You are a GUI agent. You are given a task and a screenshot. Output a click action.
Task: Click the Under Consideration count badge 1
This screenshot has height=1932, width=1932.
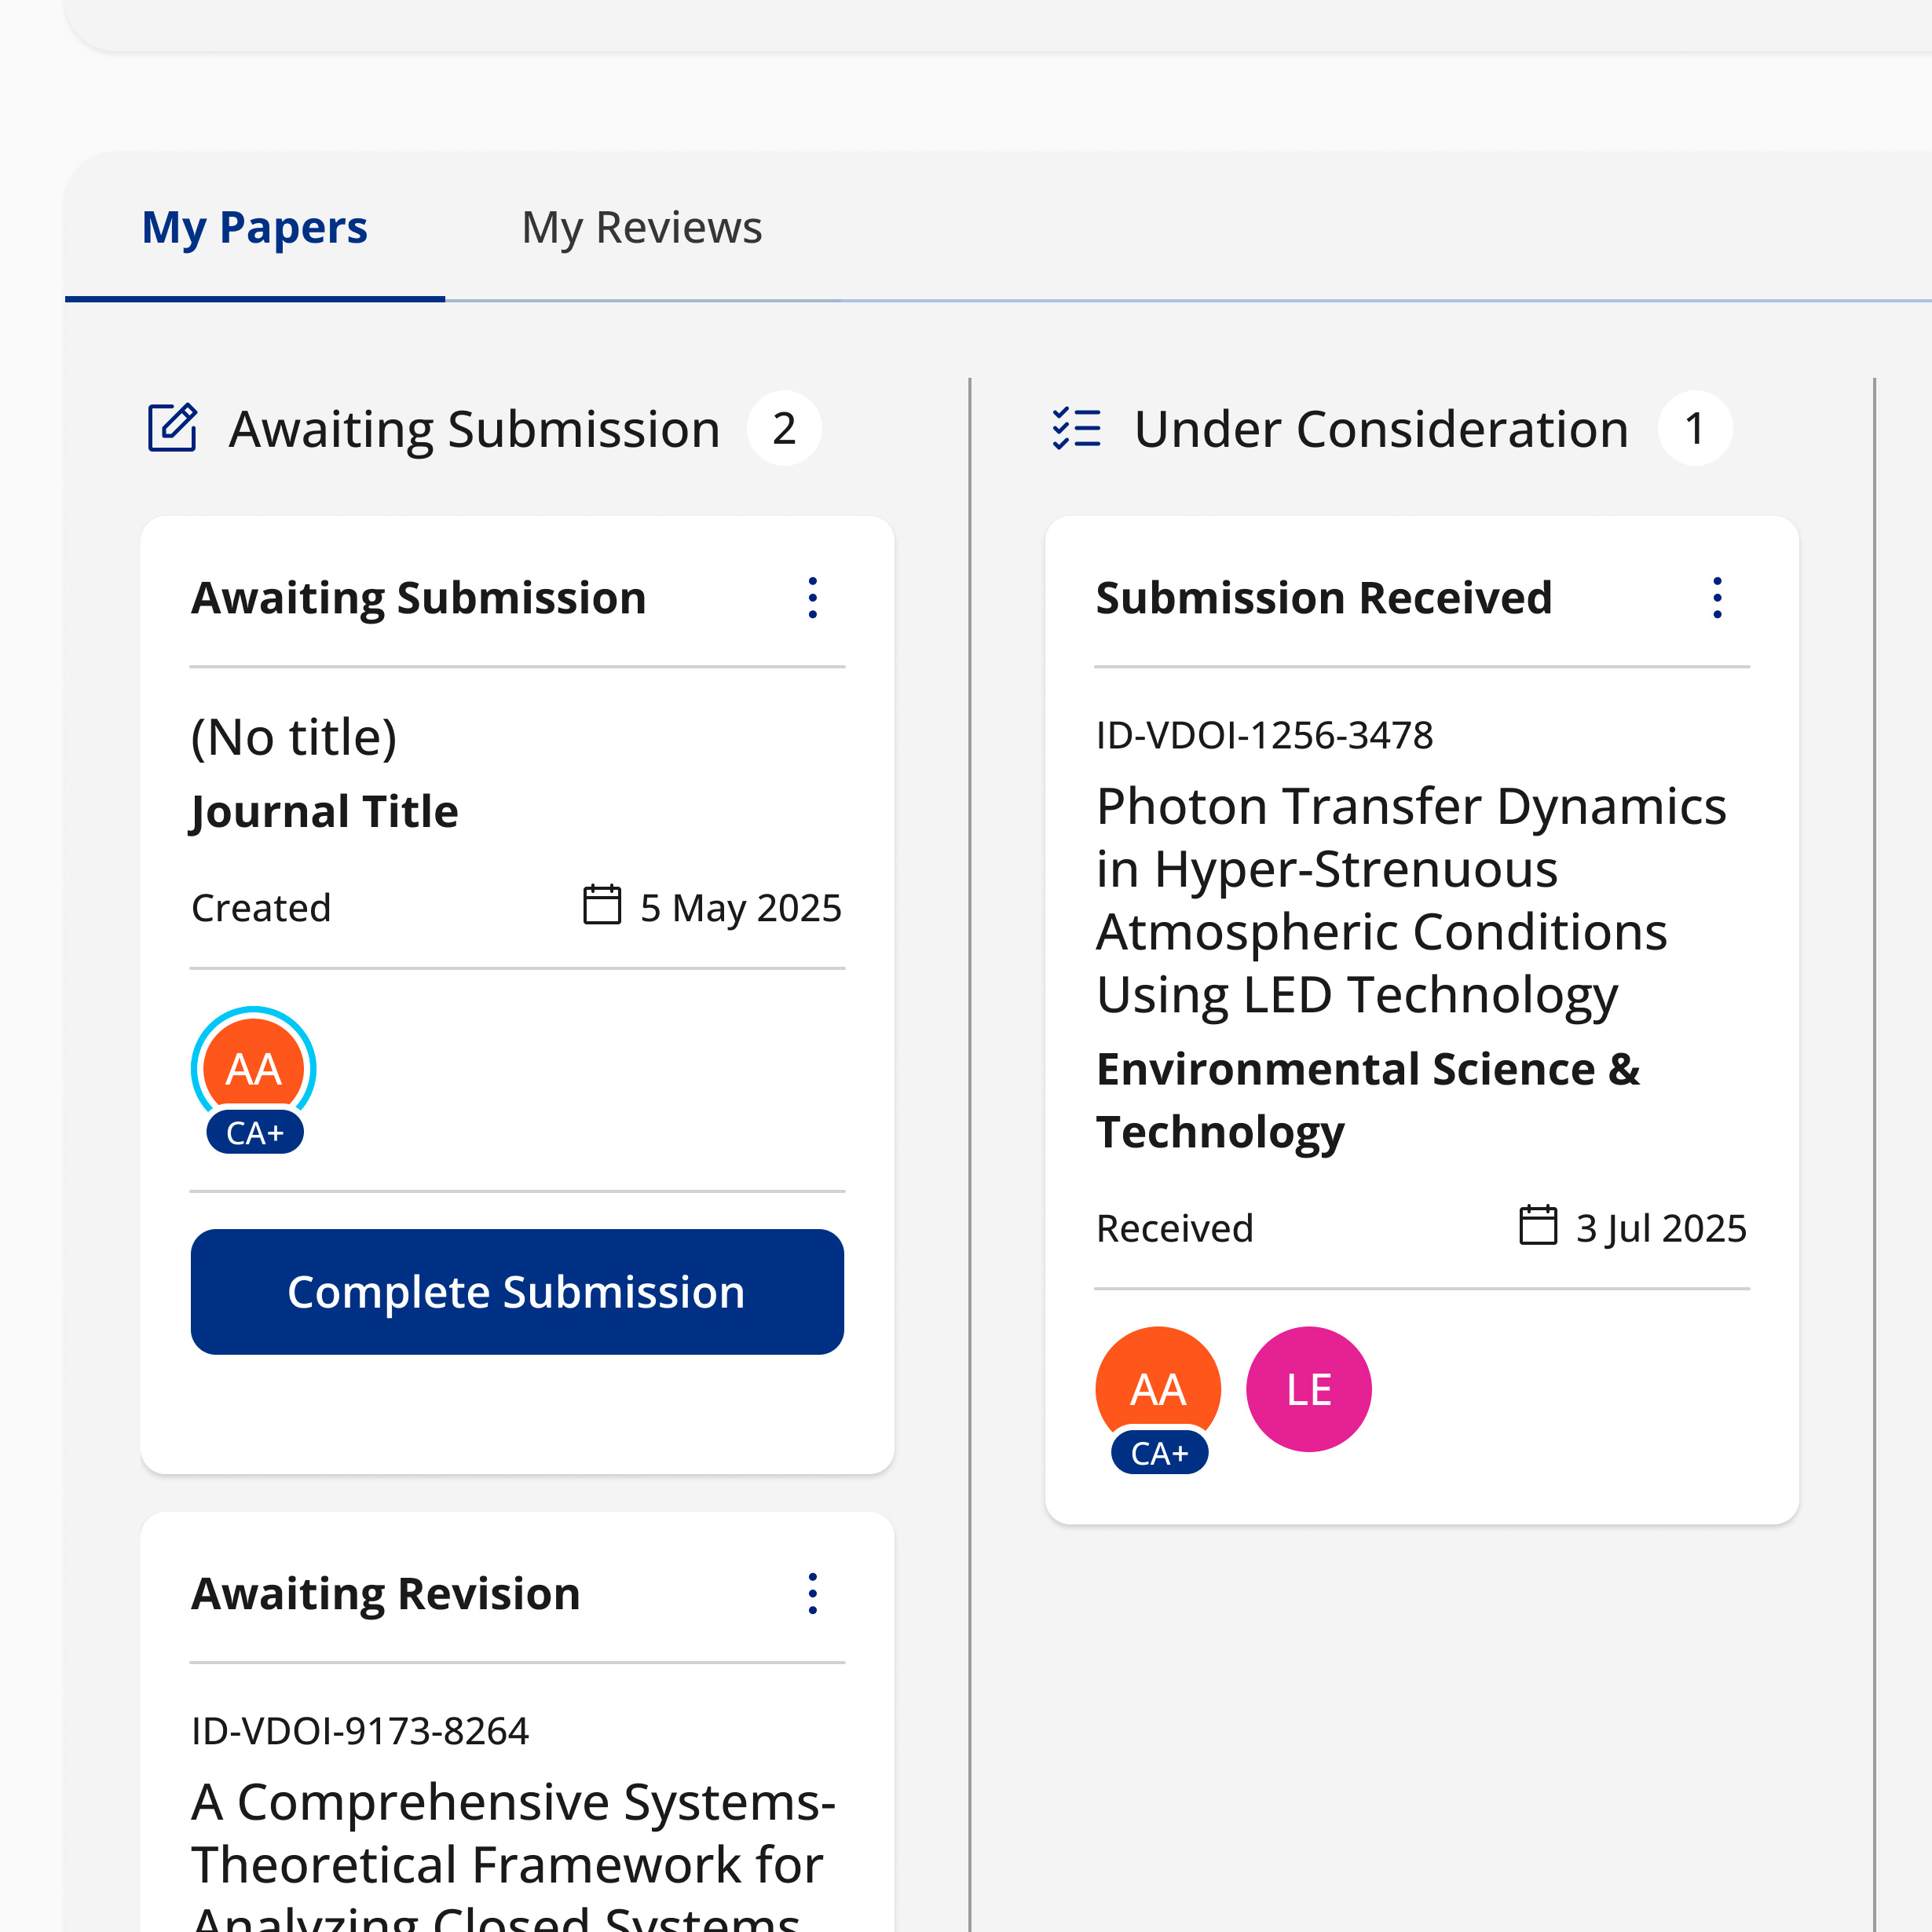[1694, 428]
